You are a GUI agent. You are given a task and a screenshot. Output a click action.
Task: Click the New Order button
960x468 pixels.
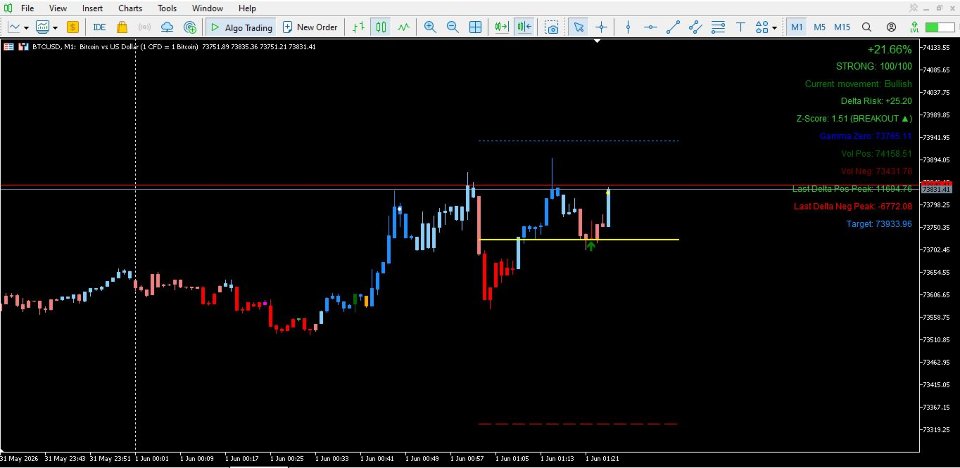[310, 27]
